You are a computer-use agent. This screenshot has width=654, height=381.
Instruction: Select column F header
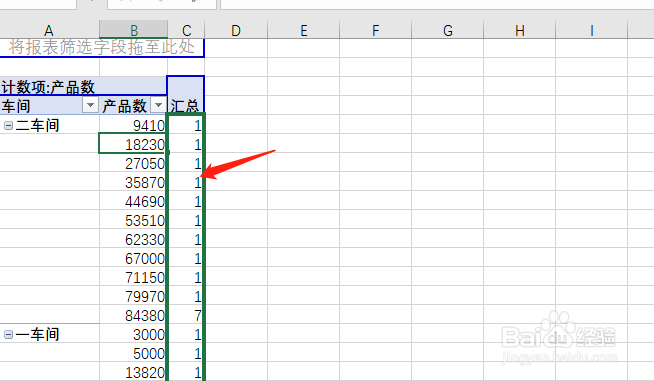coord(376,30)
